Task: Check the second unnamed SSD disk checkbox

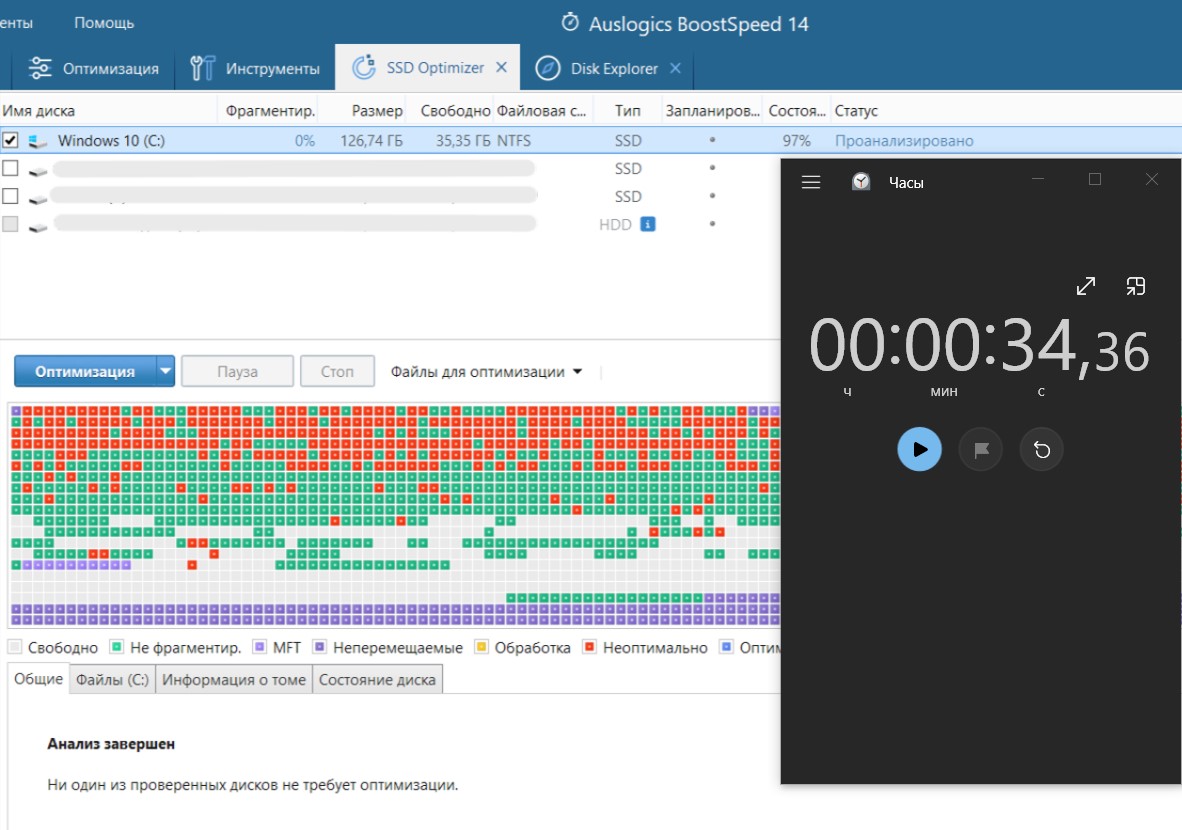Action: (10, 196)
